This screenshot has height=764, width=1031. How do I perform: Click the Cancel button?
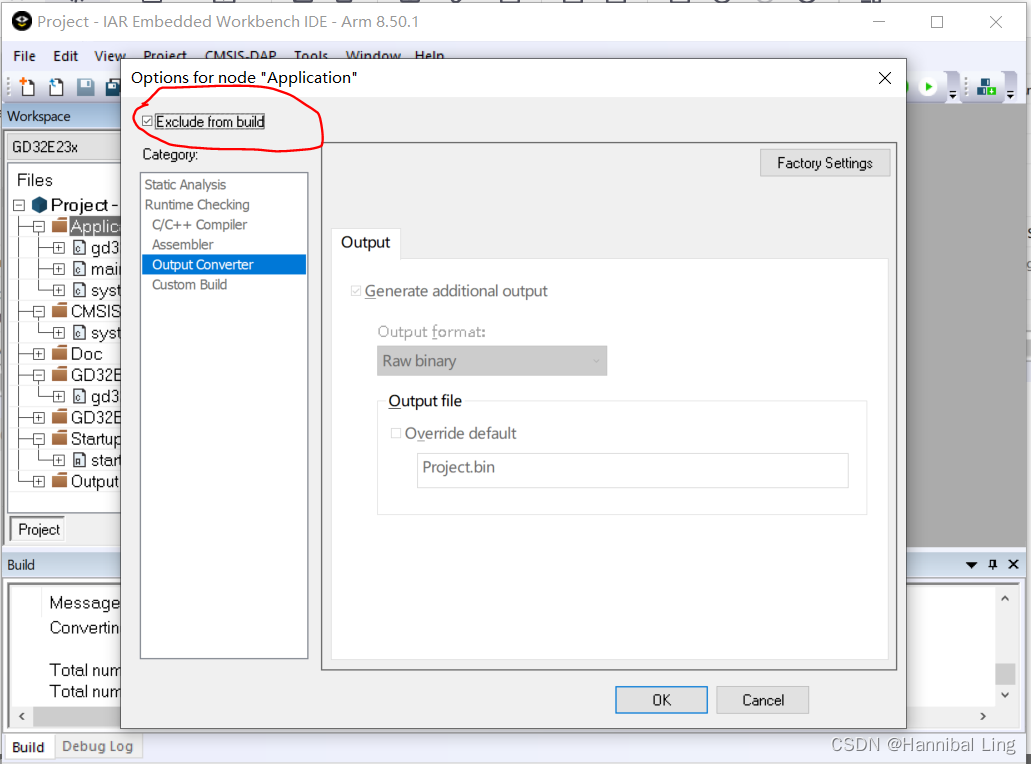[x=763, y=700]
